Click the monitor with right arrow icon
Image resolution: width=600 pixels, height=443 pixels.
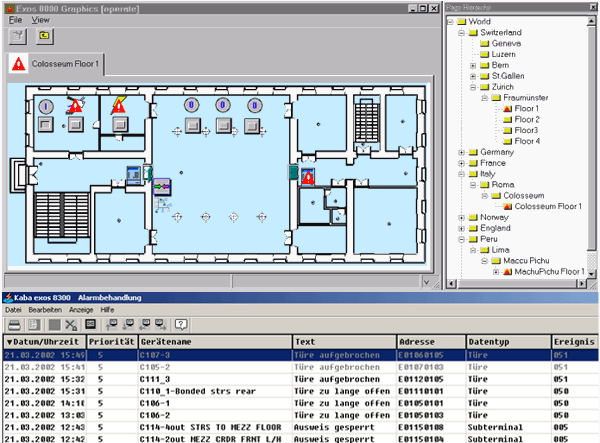160,325
